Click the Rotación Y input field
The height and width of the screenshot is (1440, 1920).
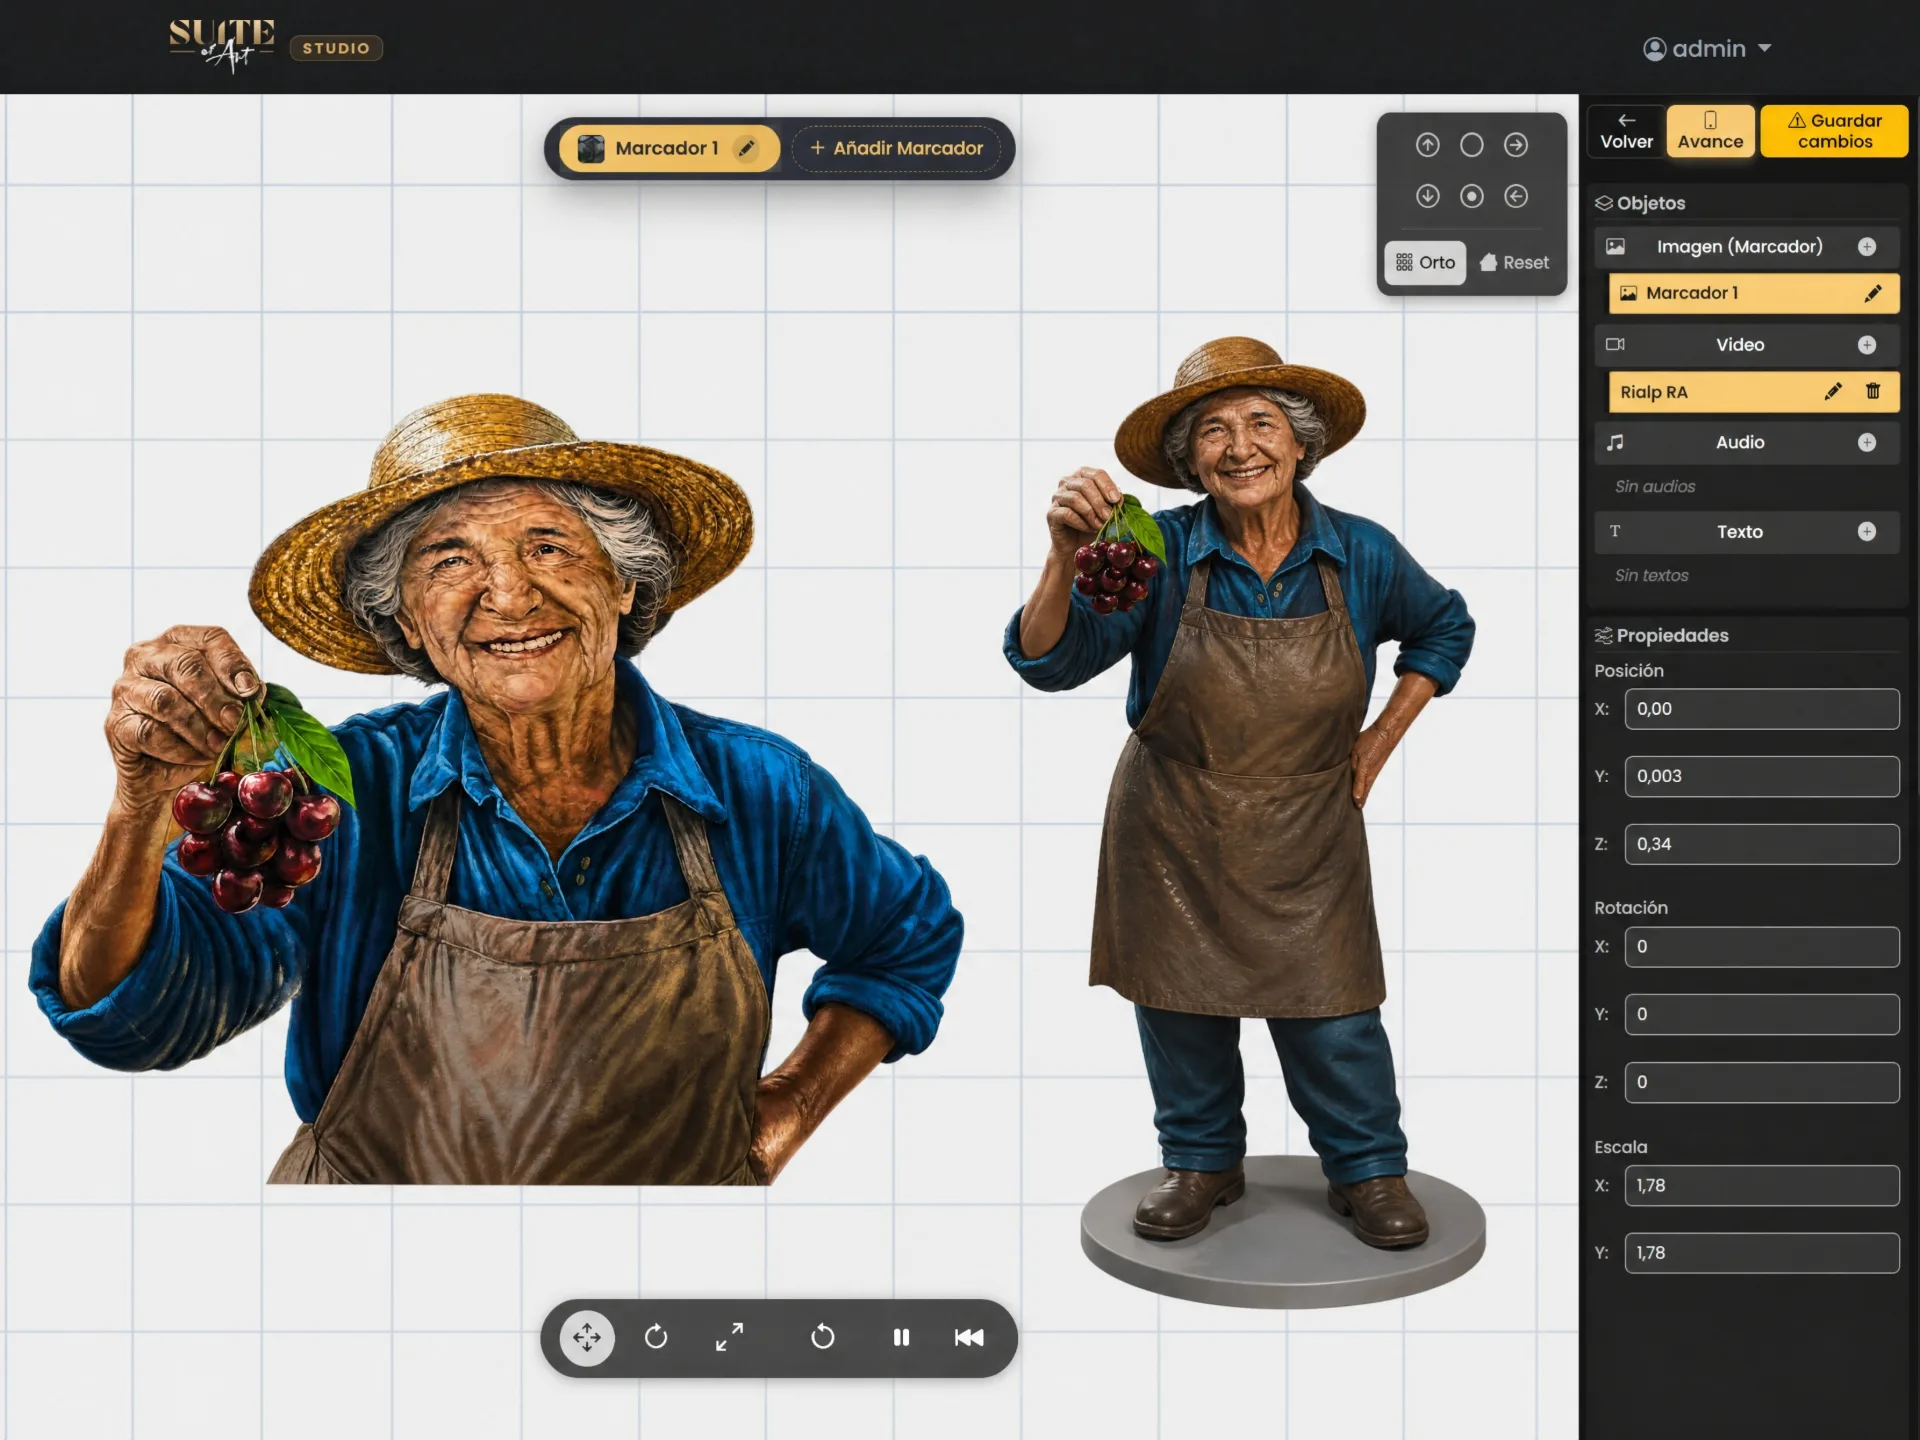coord(1761,1014)
